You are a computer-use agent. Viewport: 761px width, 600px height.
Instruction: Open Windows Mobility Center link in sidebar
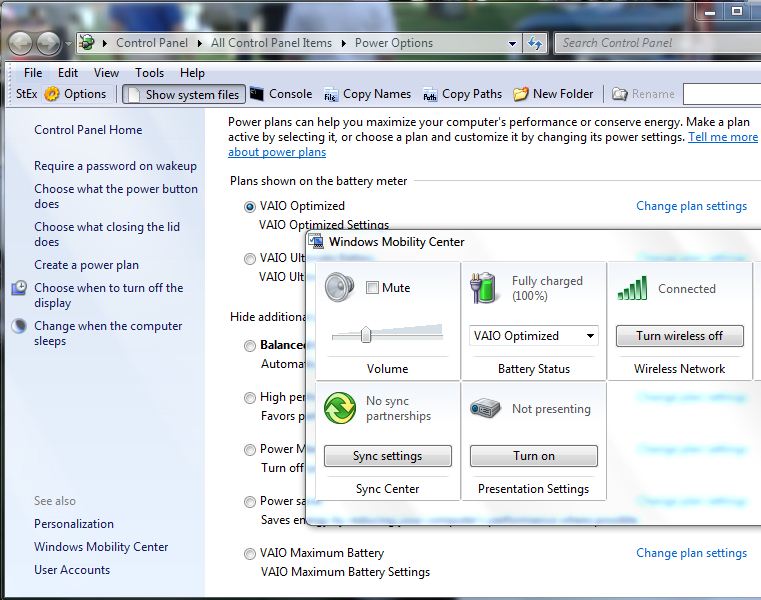point(101,547)
